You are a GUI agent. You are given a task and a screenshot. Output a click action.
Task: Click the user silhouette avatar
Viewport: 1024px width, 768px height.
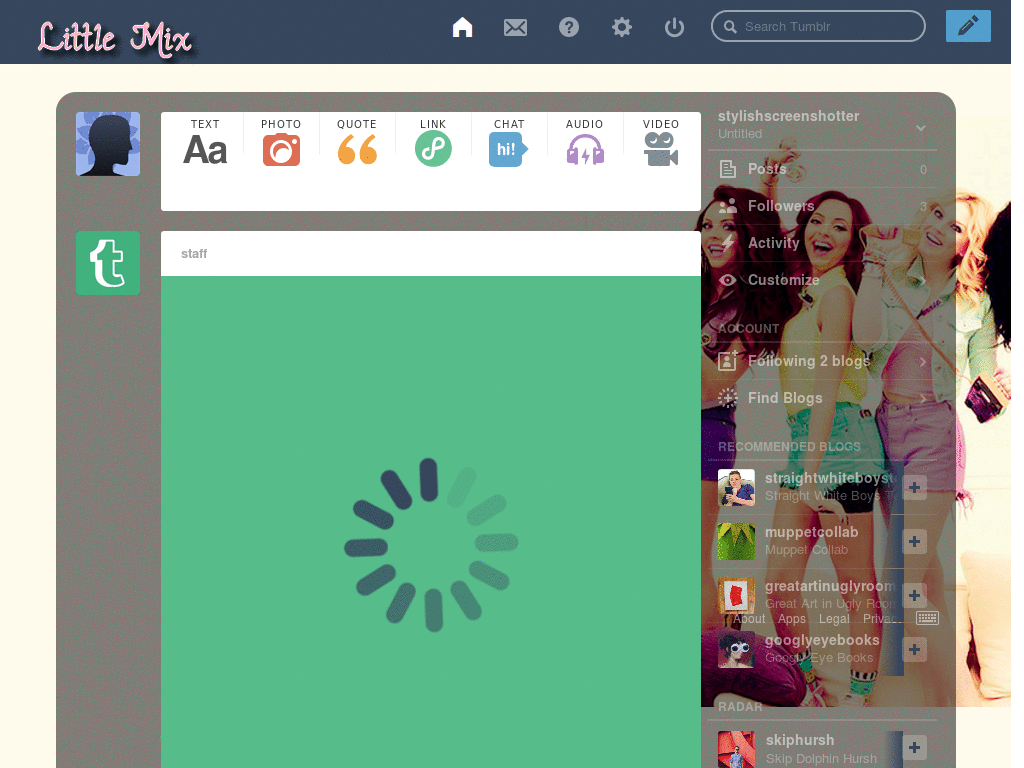108,144
